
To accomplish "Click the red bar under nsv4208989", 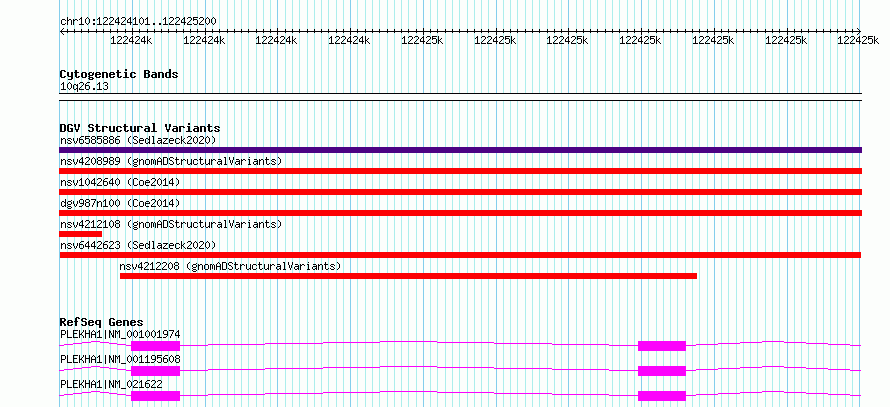I will point(460,171).
